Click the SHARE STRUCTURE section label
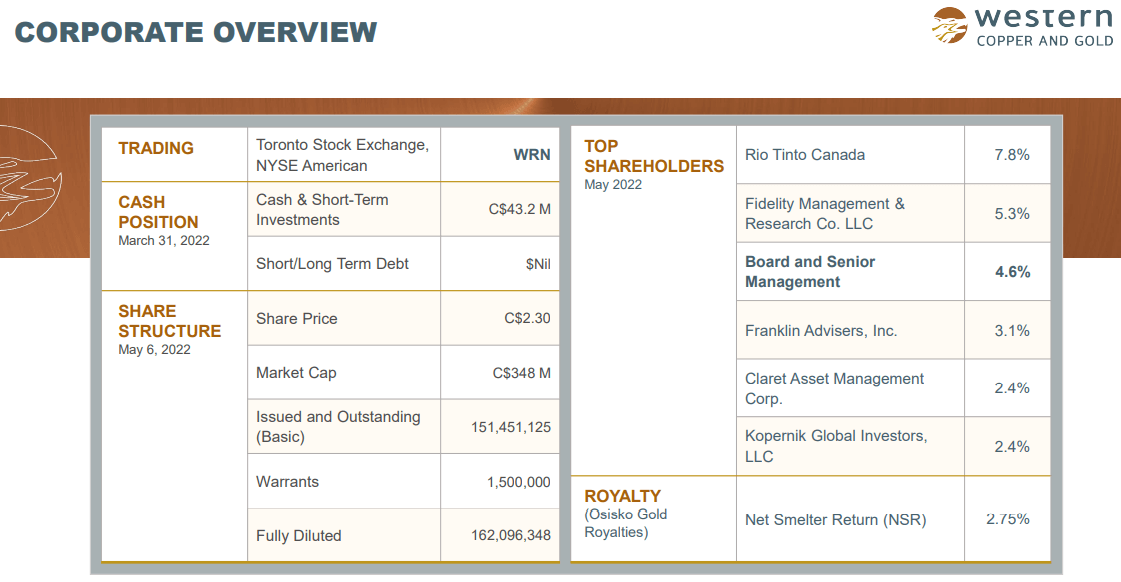Screen dimensions: 1121x582 click(169, 321)
